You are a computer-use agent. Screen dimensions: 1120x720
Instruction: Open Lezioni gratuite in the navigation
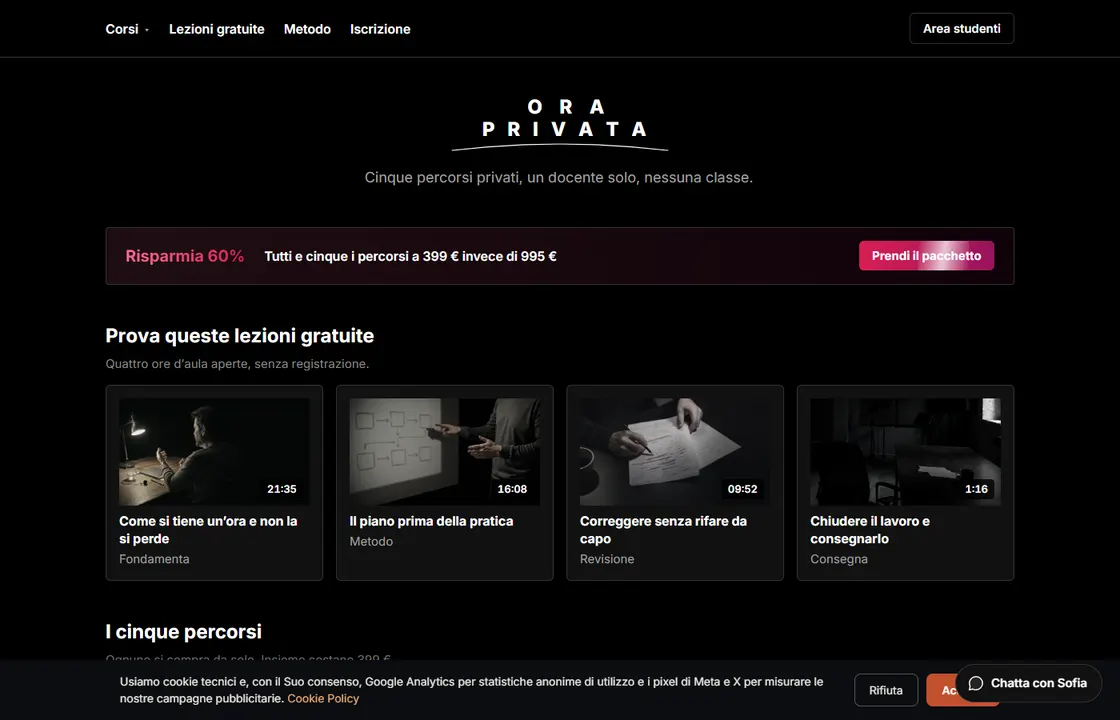tap(216, 29)
